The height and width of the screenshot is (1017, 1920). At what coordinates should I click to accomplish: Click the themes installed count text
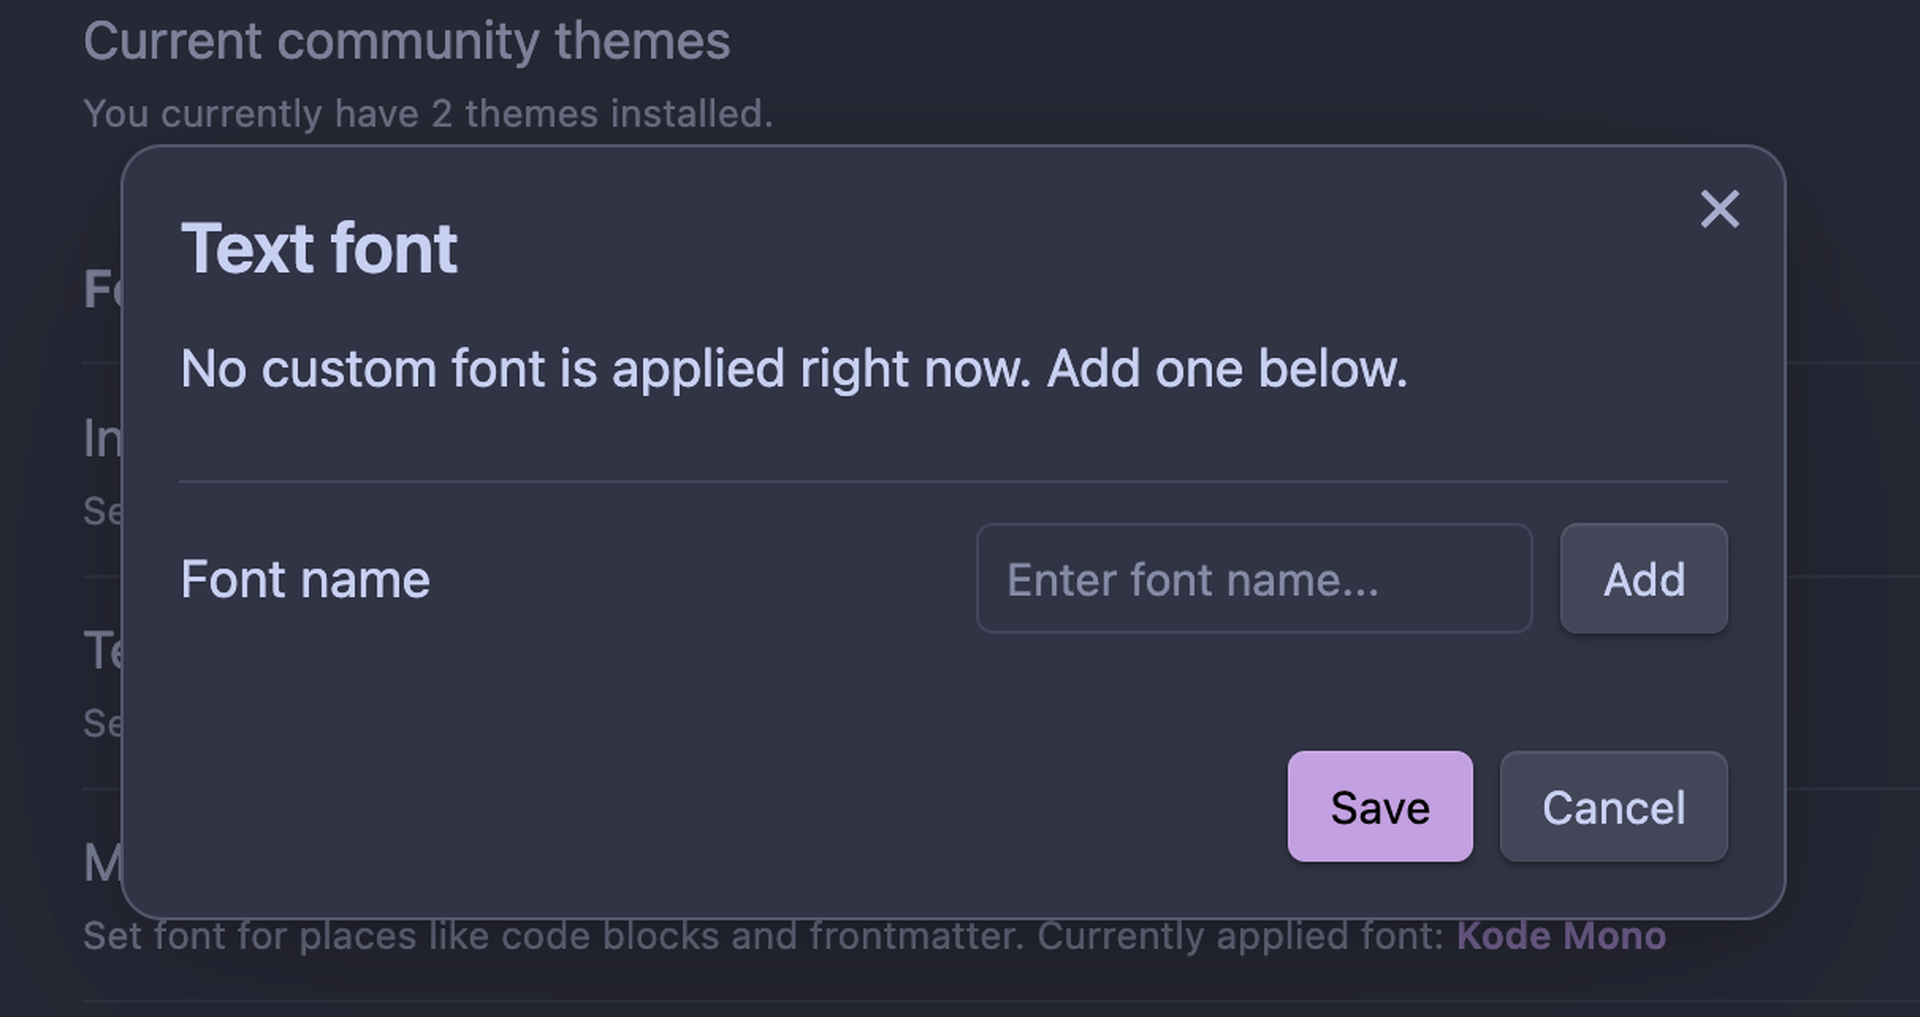click(x=430, y=113)
